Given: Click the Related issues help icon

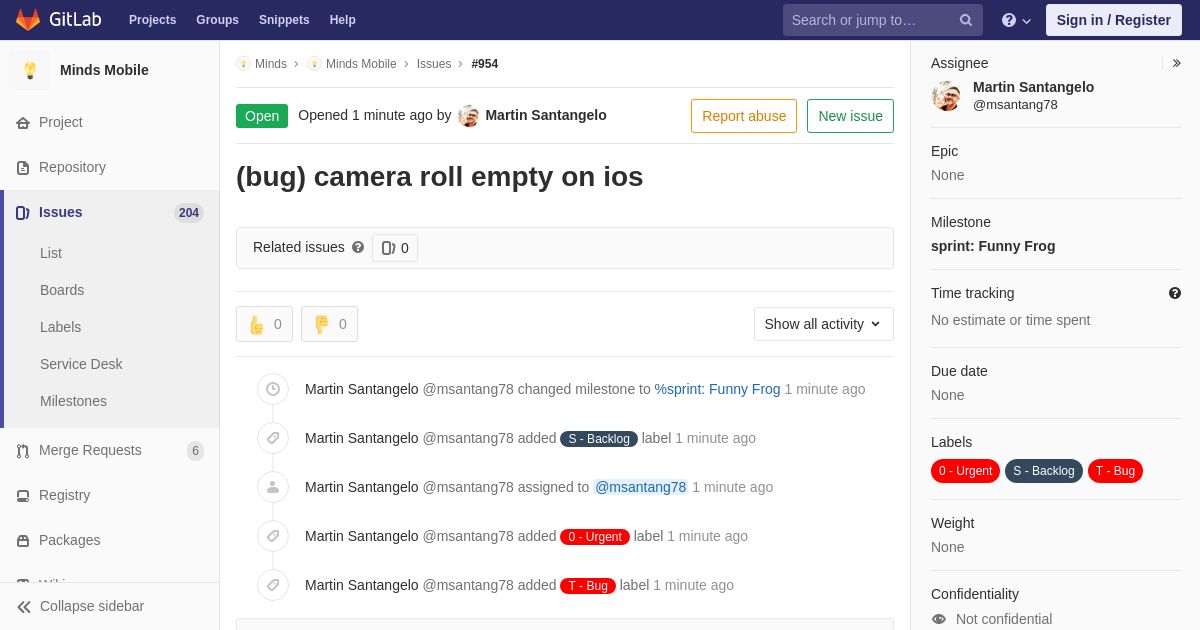Looking at the screenshot, I should (x=358, y=247).
